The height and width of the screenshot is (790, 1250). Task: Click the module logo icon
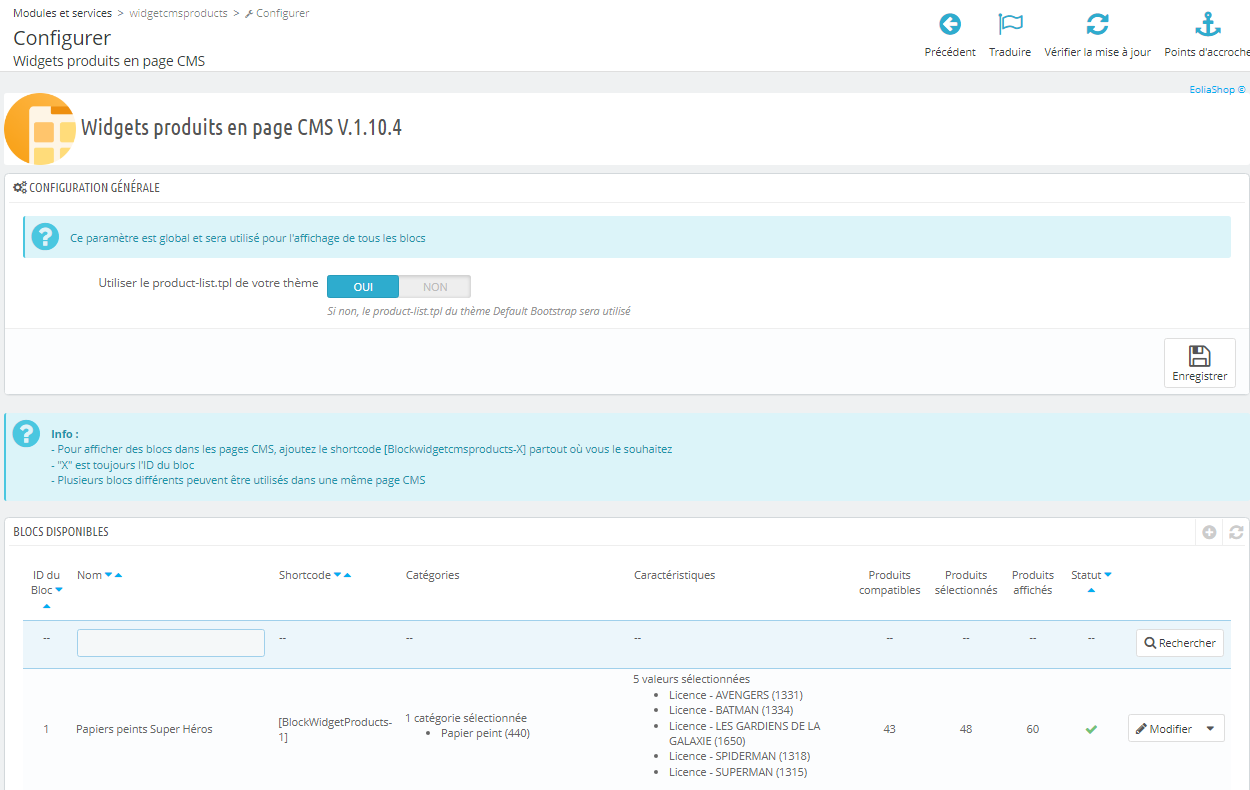click(41, 129)
